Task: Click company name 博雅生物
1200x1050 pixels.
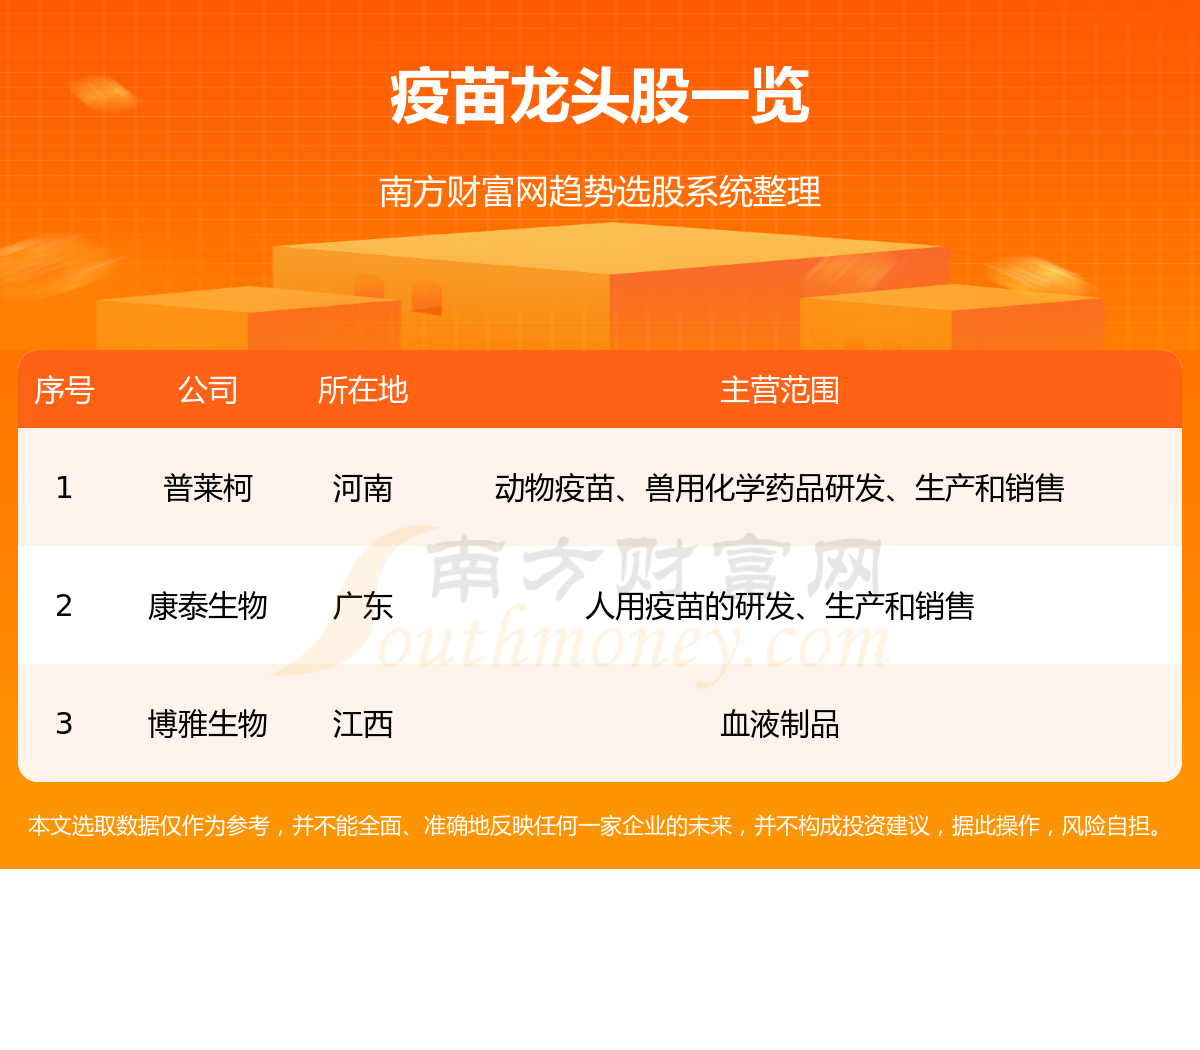Action: point(208,724)
